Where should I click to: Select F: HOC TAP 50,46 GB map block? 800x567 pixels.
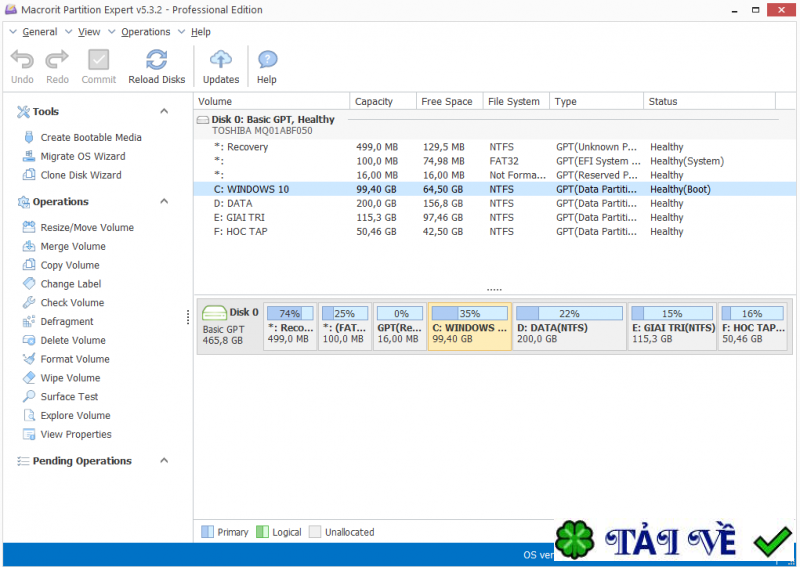[753, 327]
